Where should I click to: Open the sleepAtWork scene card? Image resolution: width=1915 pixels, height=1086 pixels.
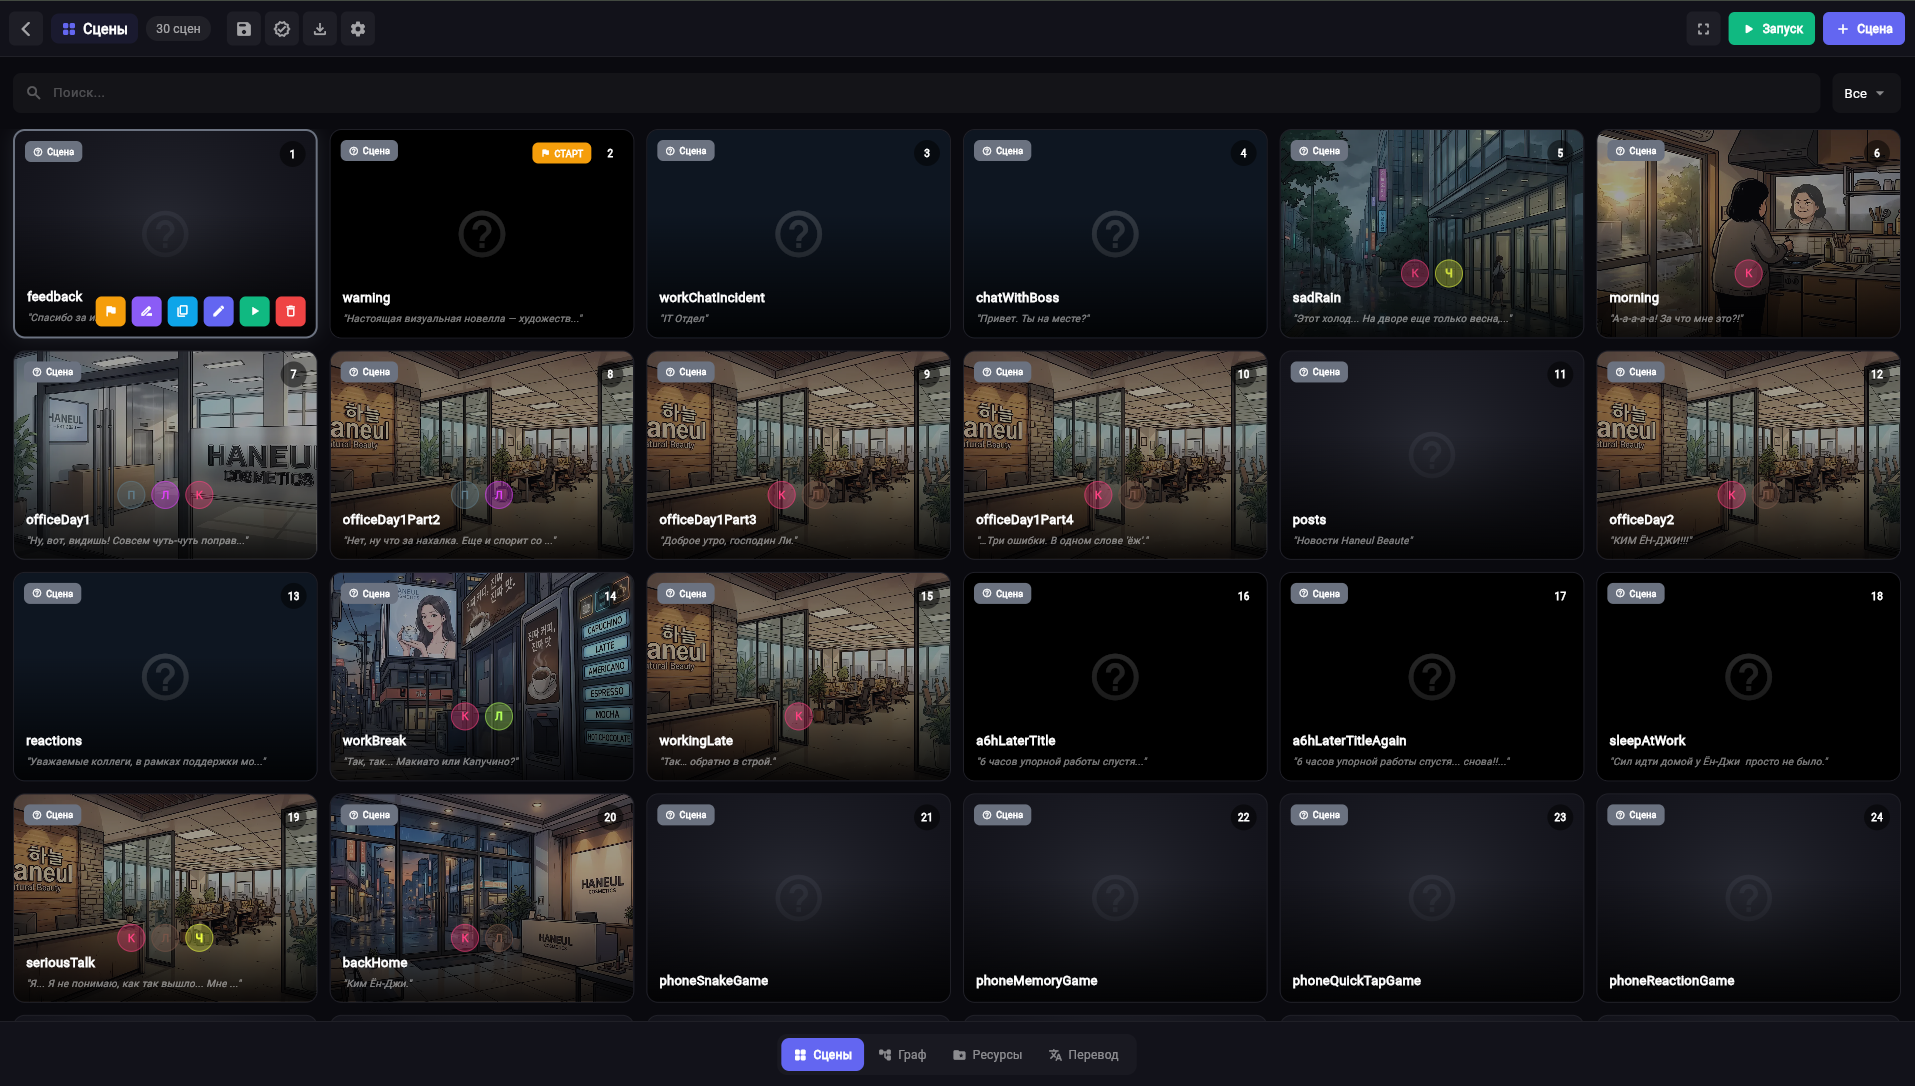coord(1748,677)
